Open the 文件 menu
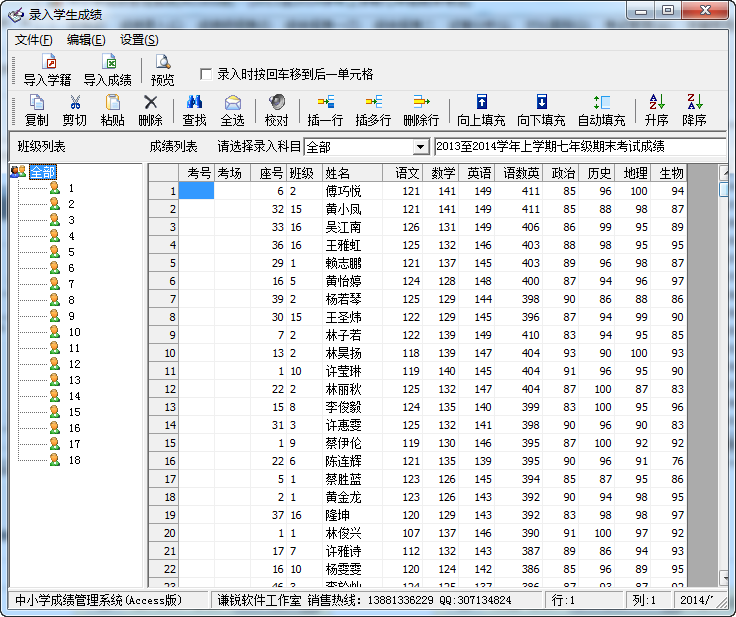The height and width of the screenshot is (617, 736). click(x=33, y=40)
